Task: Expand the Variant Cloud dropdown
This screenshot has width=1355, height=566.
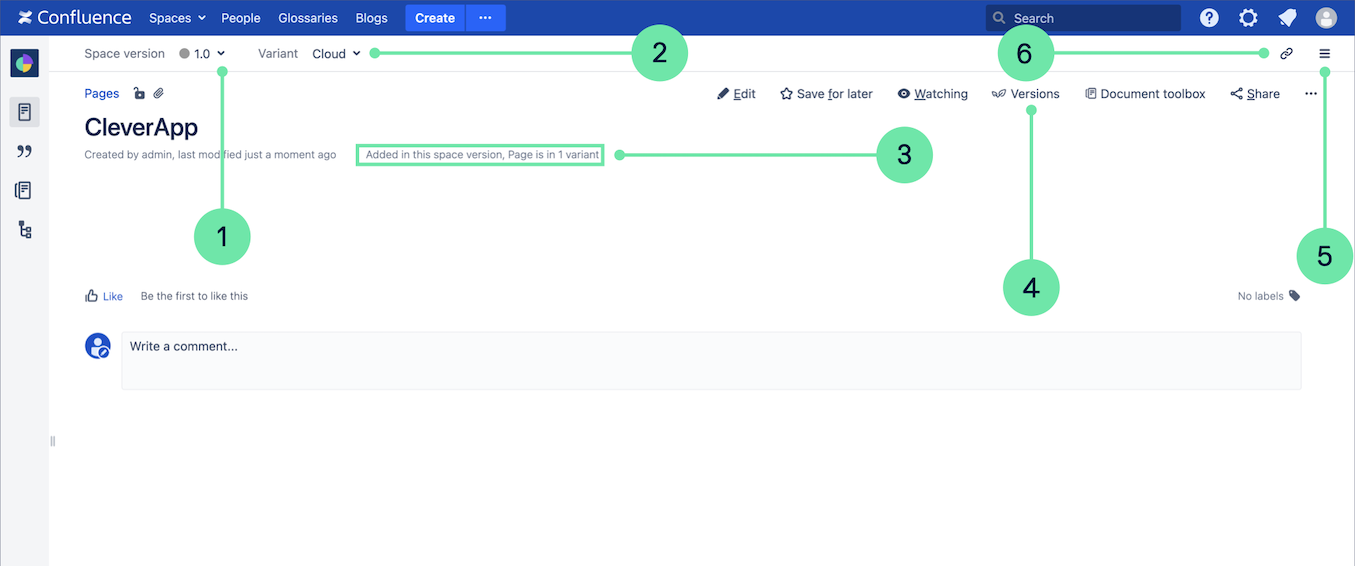Action: pyautogui.click(x=336, y=54)
